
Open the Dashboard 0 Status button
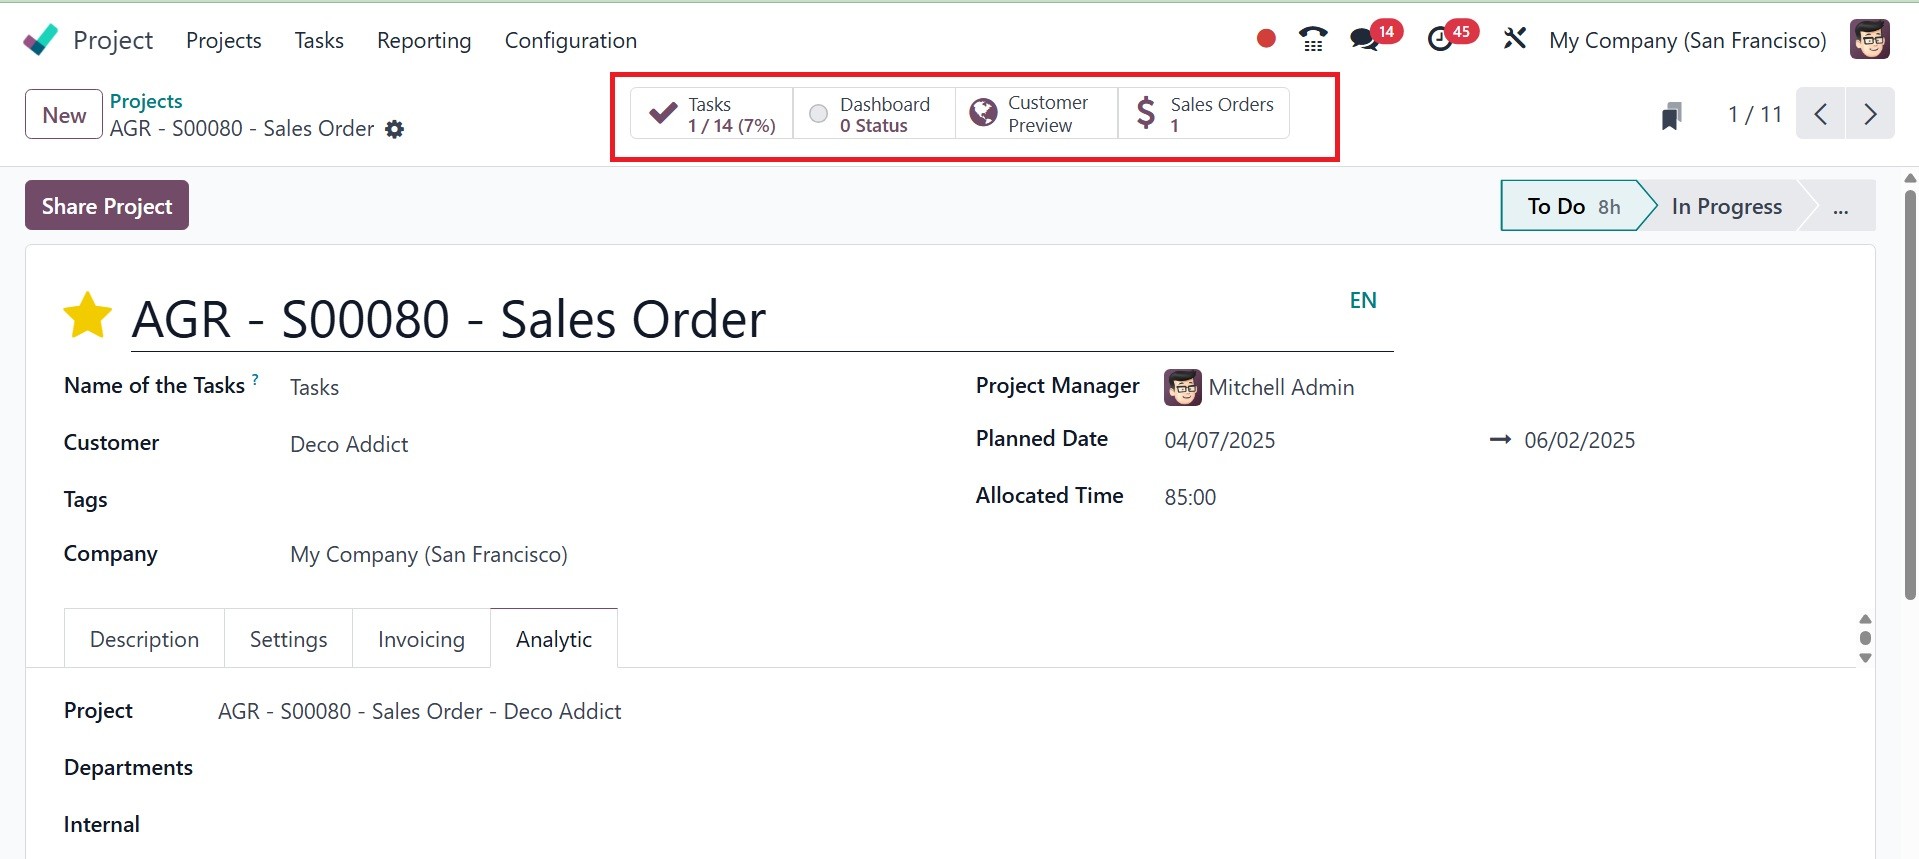click(x=874, y=114)
